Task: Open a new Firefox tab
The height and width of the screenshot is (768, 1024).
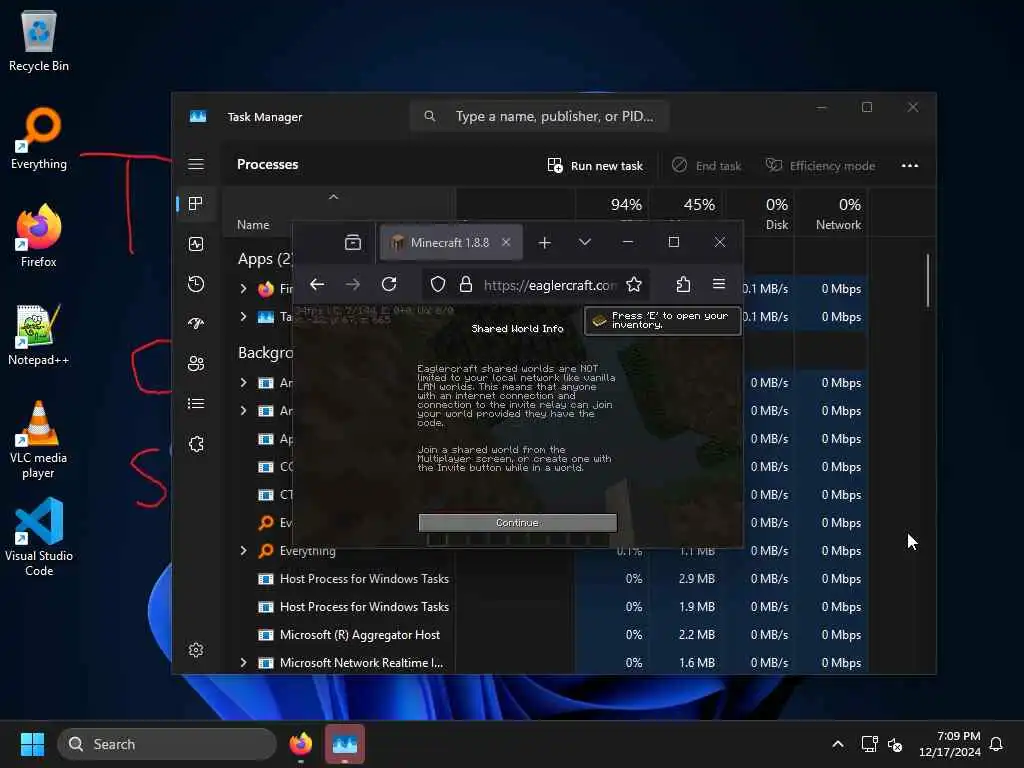Action: (545, 243)
